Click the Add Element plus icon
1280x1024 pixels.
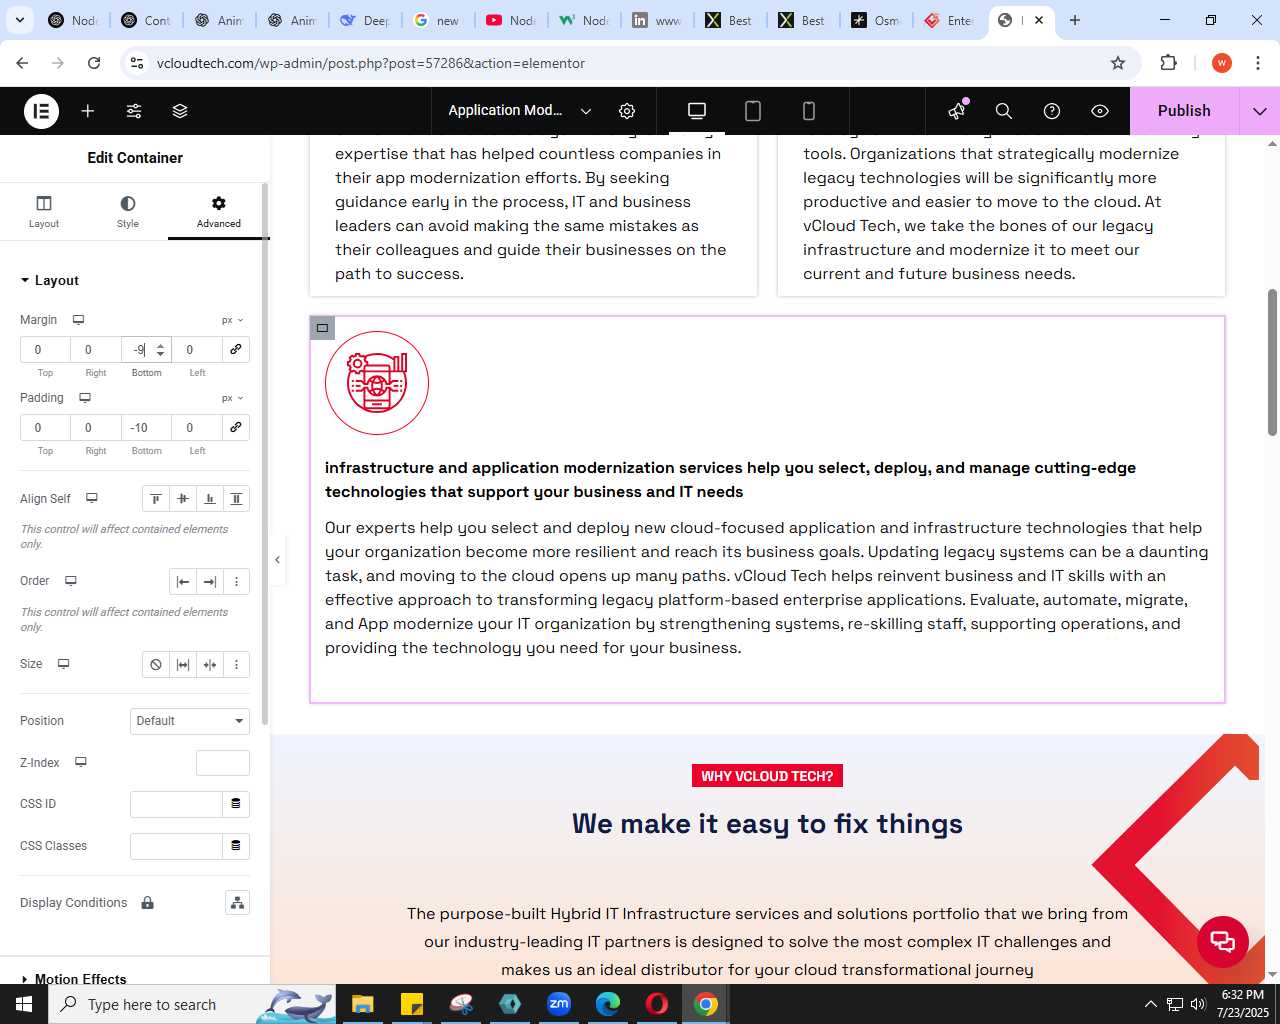88,111
